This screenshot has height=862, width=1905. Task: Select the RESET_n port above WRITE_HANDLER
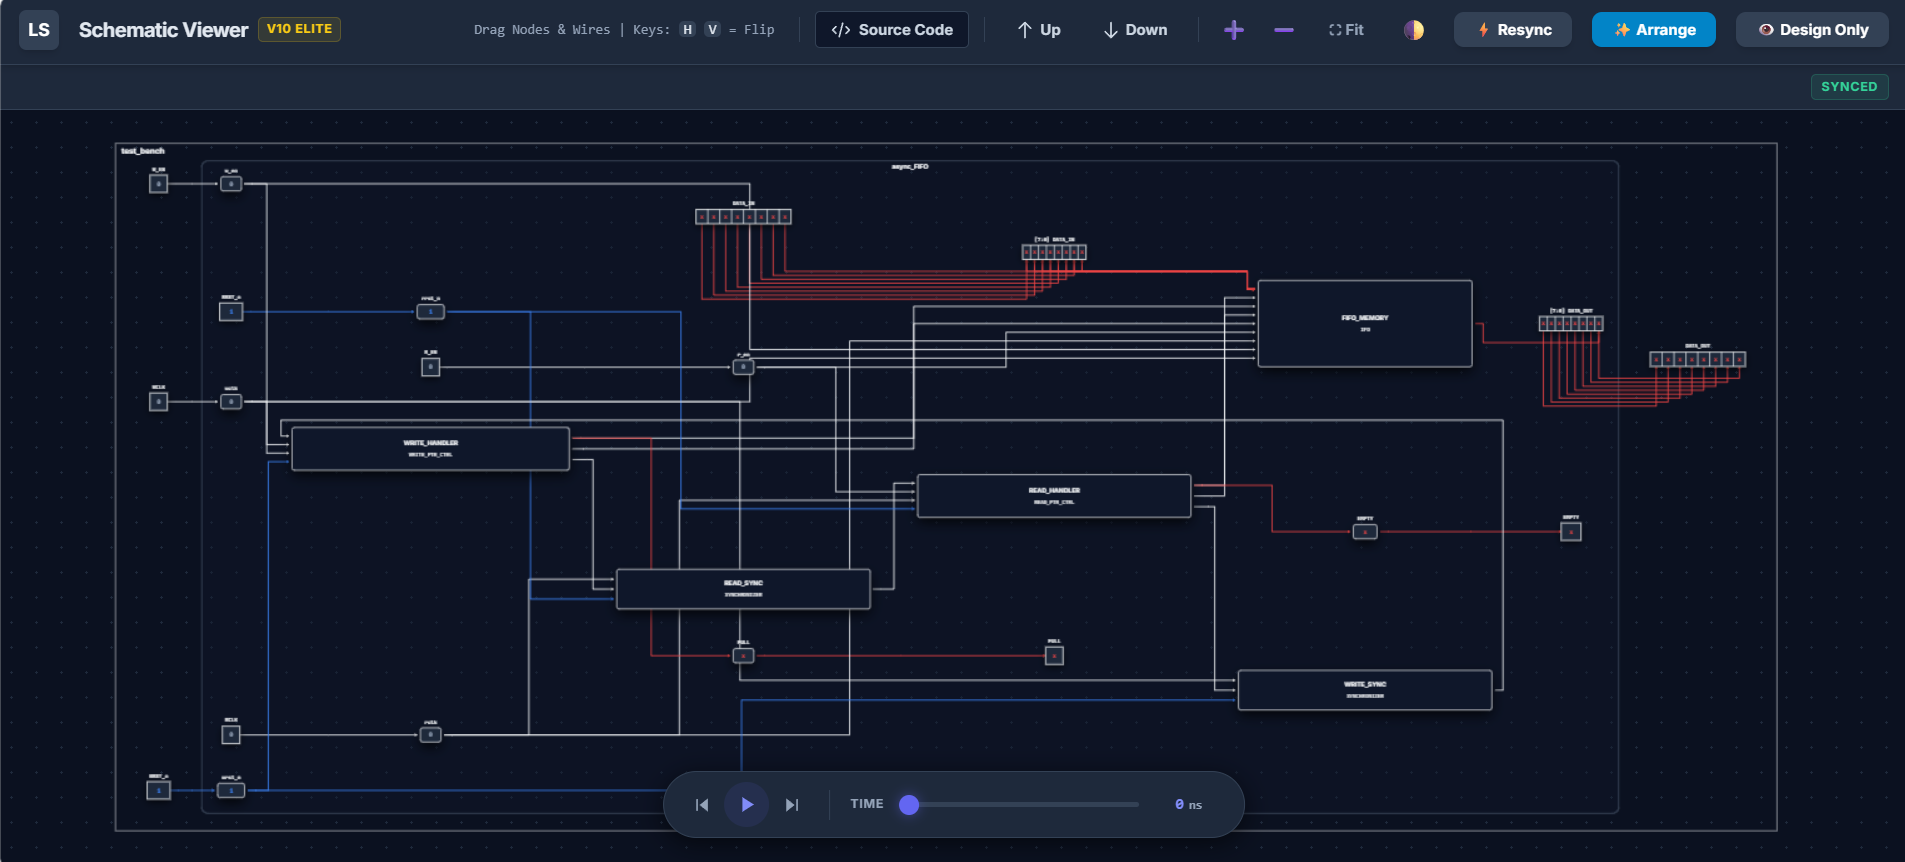click(231, 311)
